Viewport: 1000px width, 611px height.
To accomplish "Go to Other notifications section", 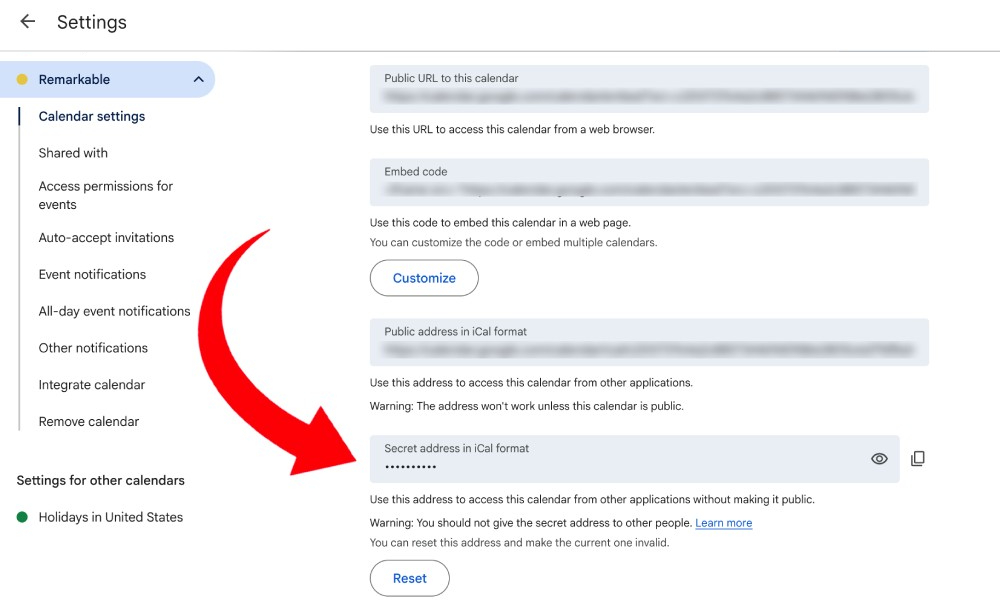I will (93, 348).
